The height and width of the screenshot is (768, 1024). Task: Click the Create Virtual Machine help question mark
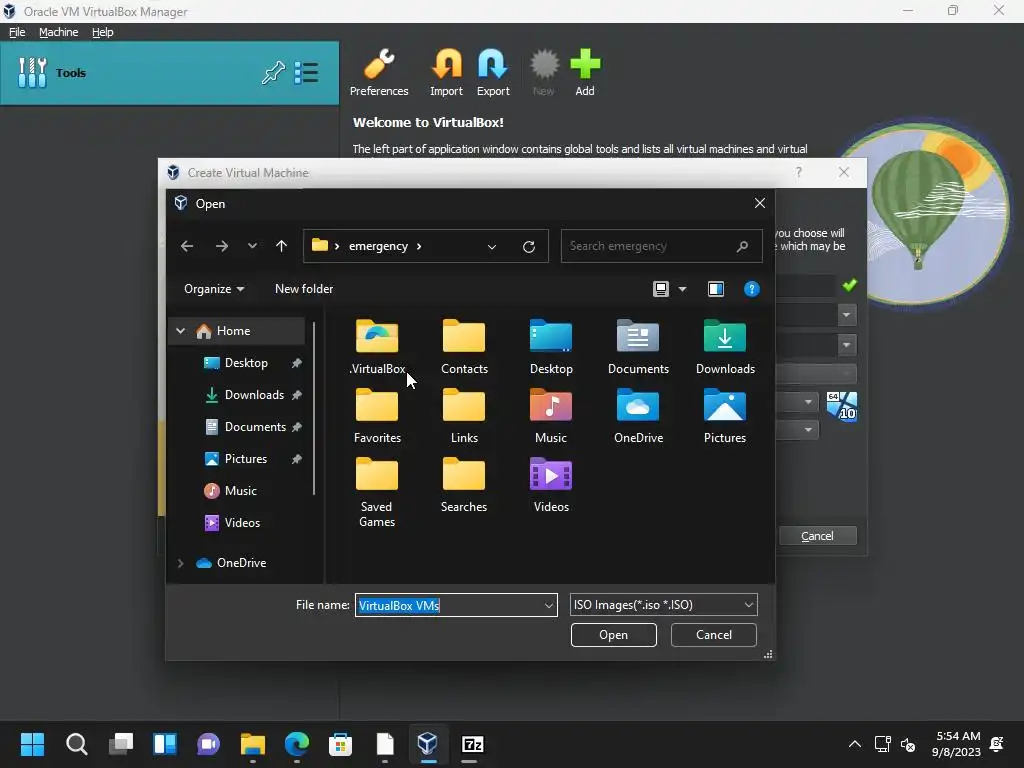pyautogui.click(x=799, y=172)
